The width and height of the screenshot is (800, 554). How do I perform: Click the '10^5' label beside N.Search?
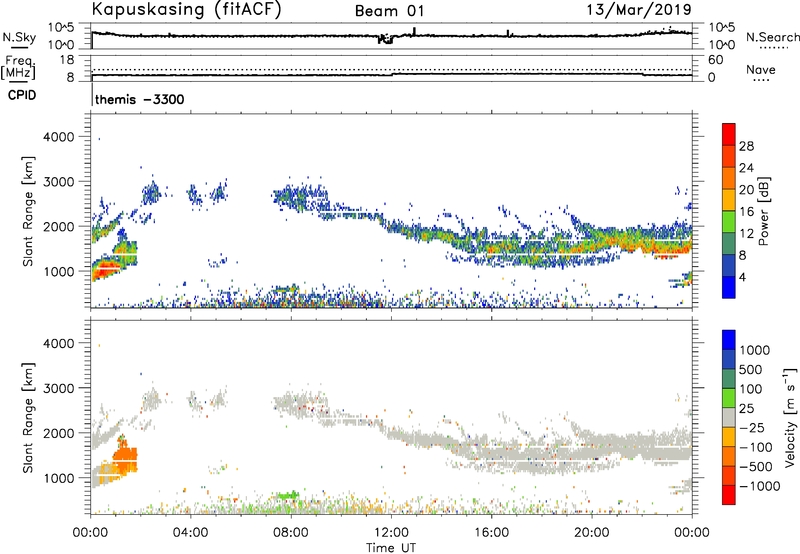pyautogui.click(x=722, y=28)
